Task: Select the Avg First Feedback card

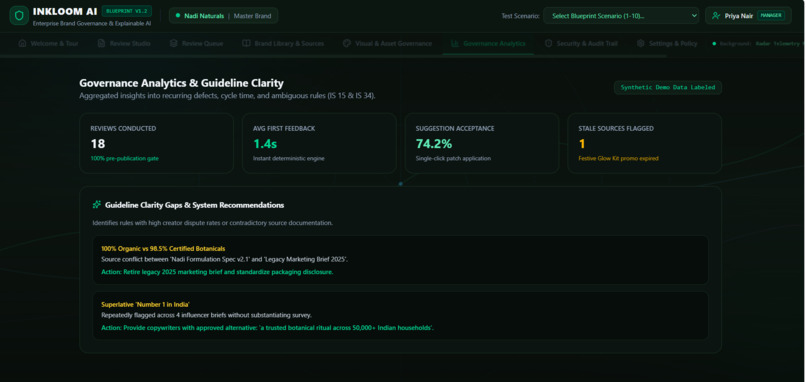Action: [x=319, y=143]
